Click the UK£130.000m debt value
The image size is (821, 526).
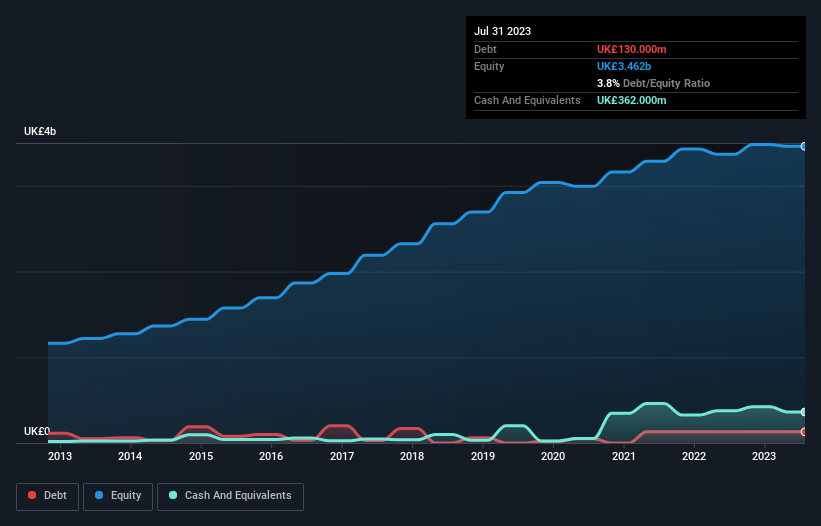click(631, 49)
